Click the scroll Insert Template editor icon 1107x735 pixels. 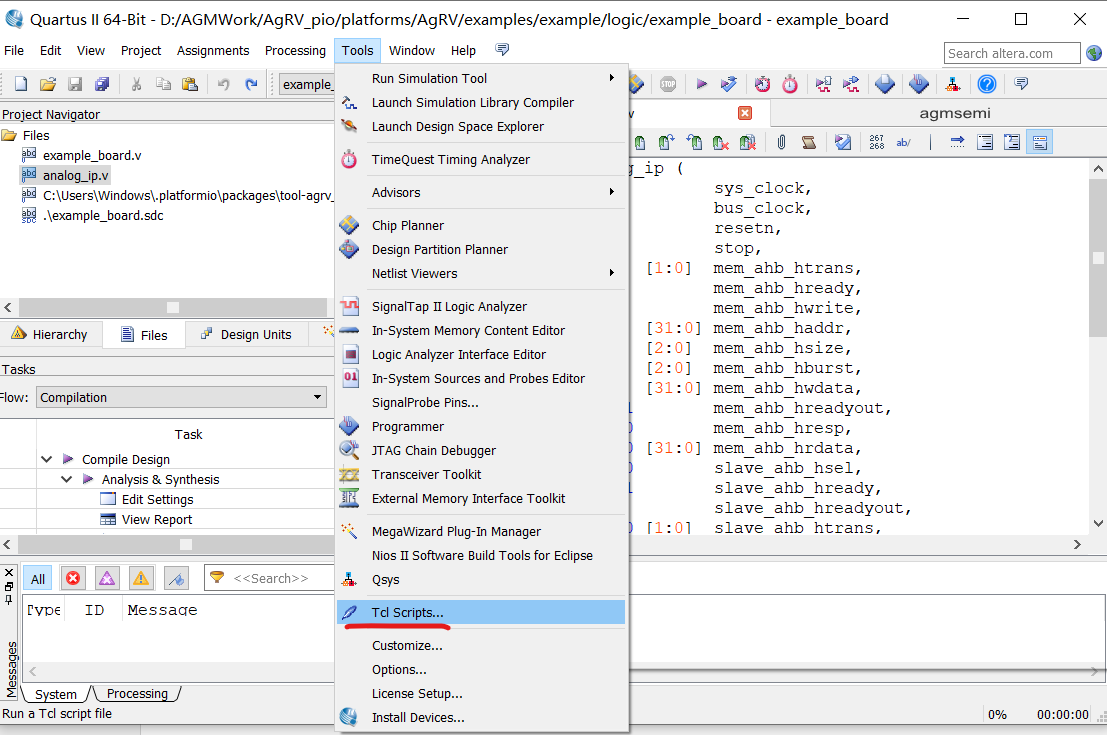point(809,142)
